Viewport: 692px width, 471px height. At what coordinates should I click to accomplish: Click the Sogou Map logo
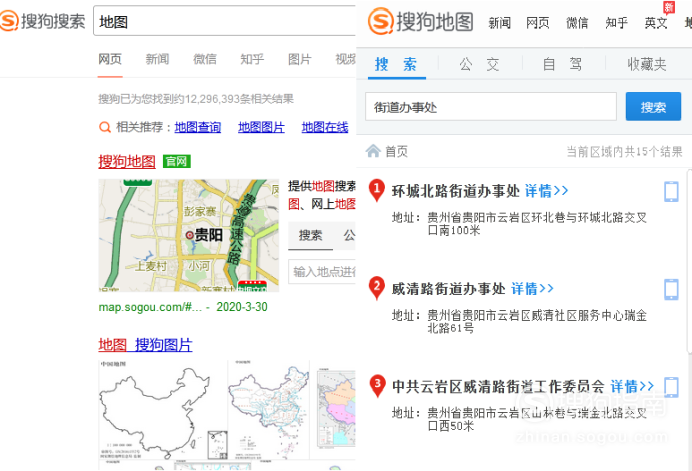421,21
